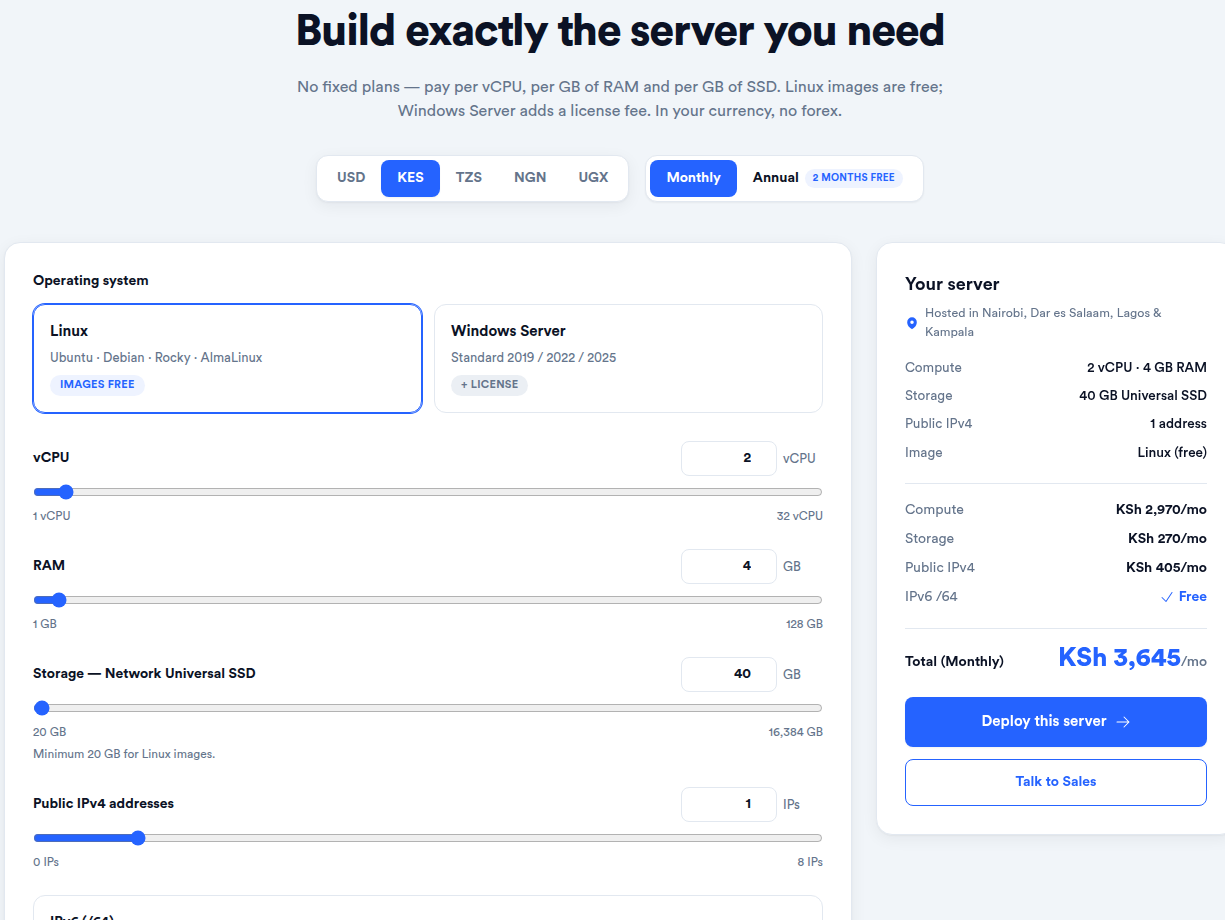Click the 8 IPs maximum label
This screenshot has width=1225, height=920.
810,862
